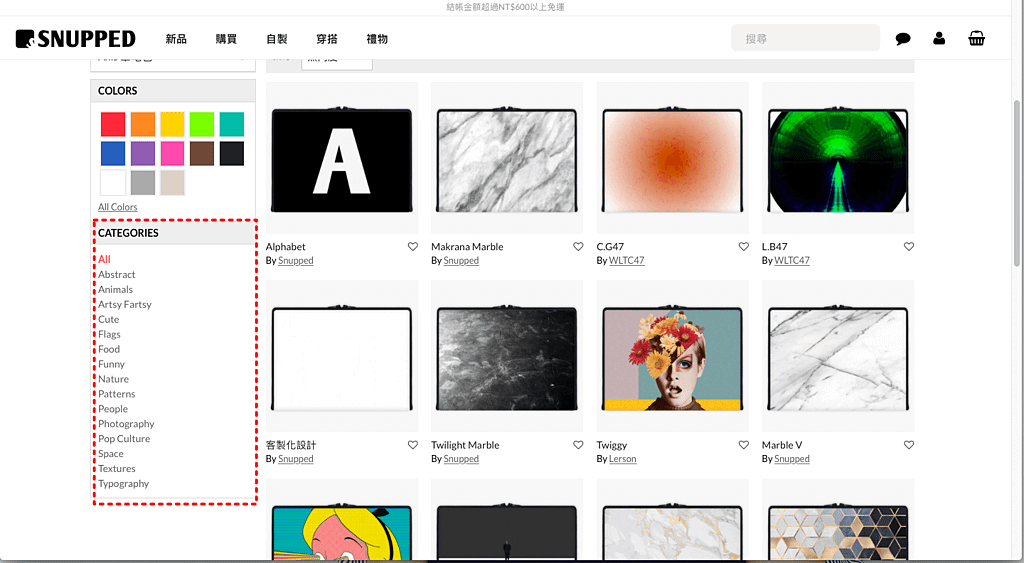Select the All category
Image resolution: width=1024 pixels, height=563 pixels.
tap(104, 259)
